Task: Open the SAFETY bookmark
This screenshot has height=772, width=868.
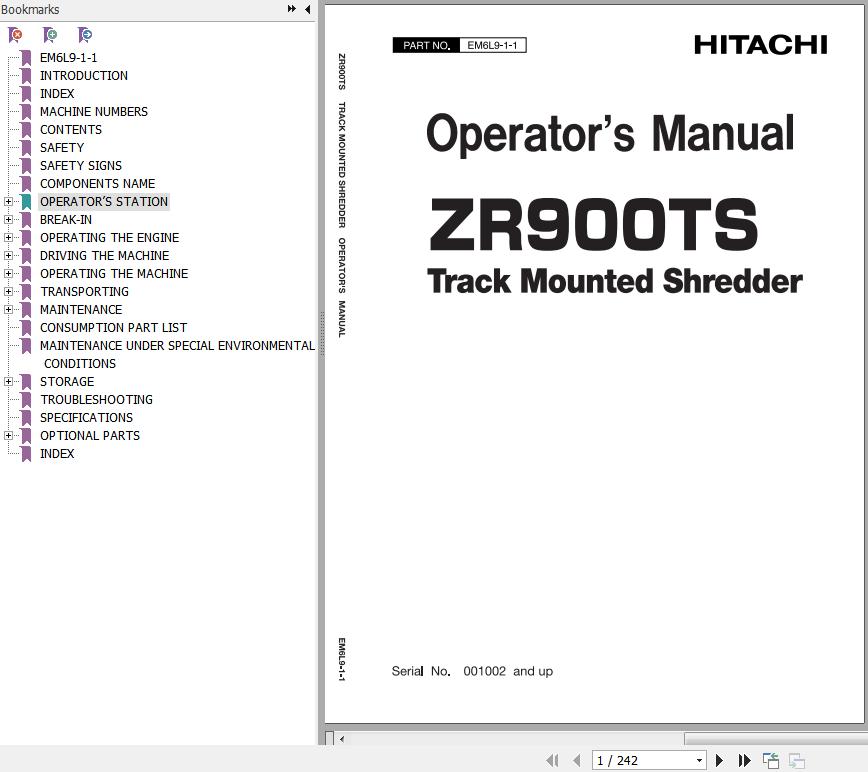Action: coord(62,148)
